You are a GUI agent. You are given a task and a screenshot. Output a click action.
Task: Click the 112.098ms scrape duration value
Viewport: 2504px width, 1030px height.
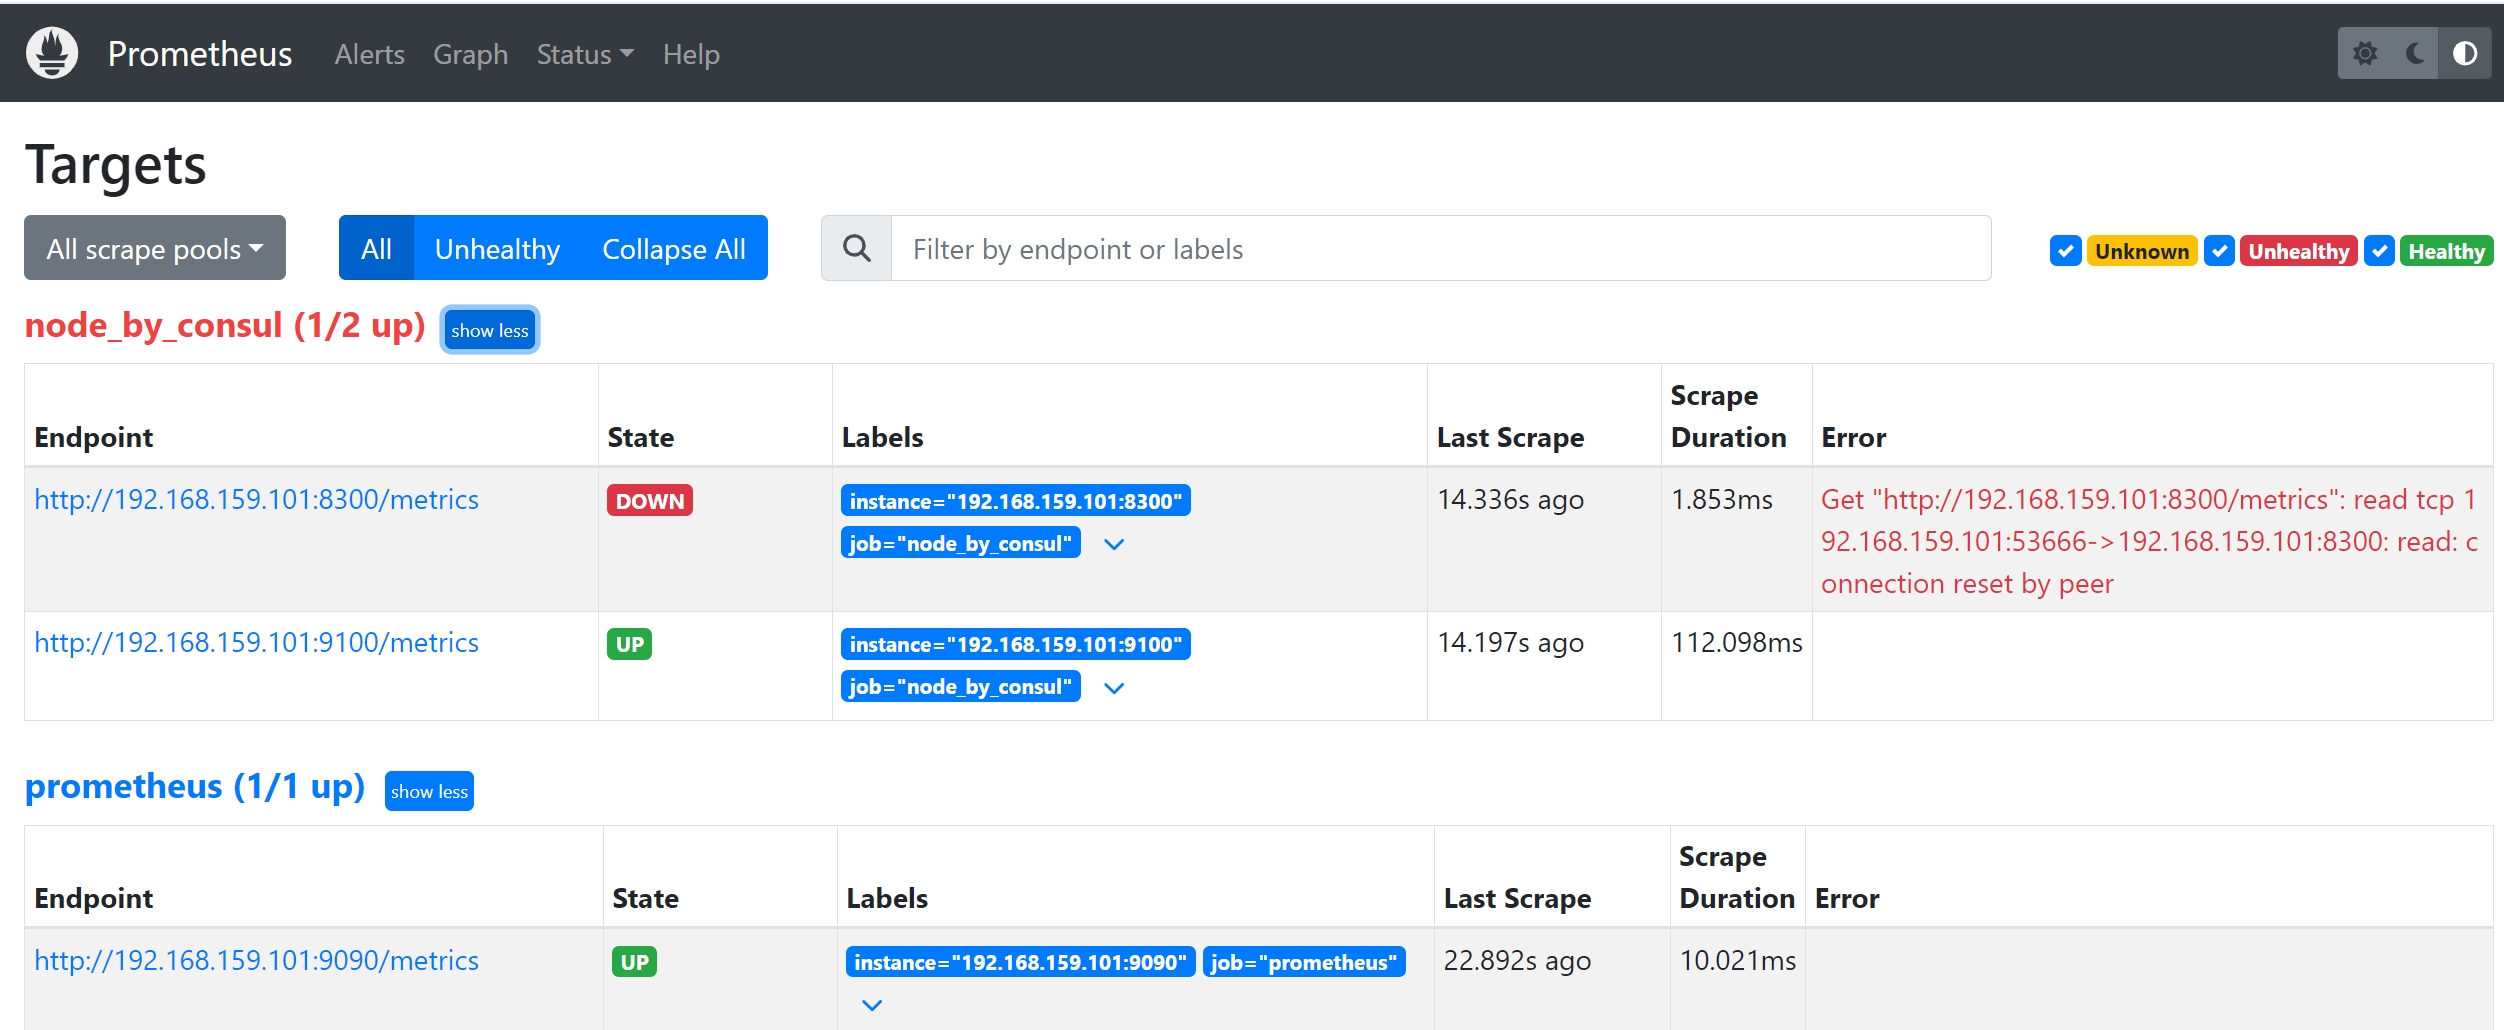1737,643
